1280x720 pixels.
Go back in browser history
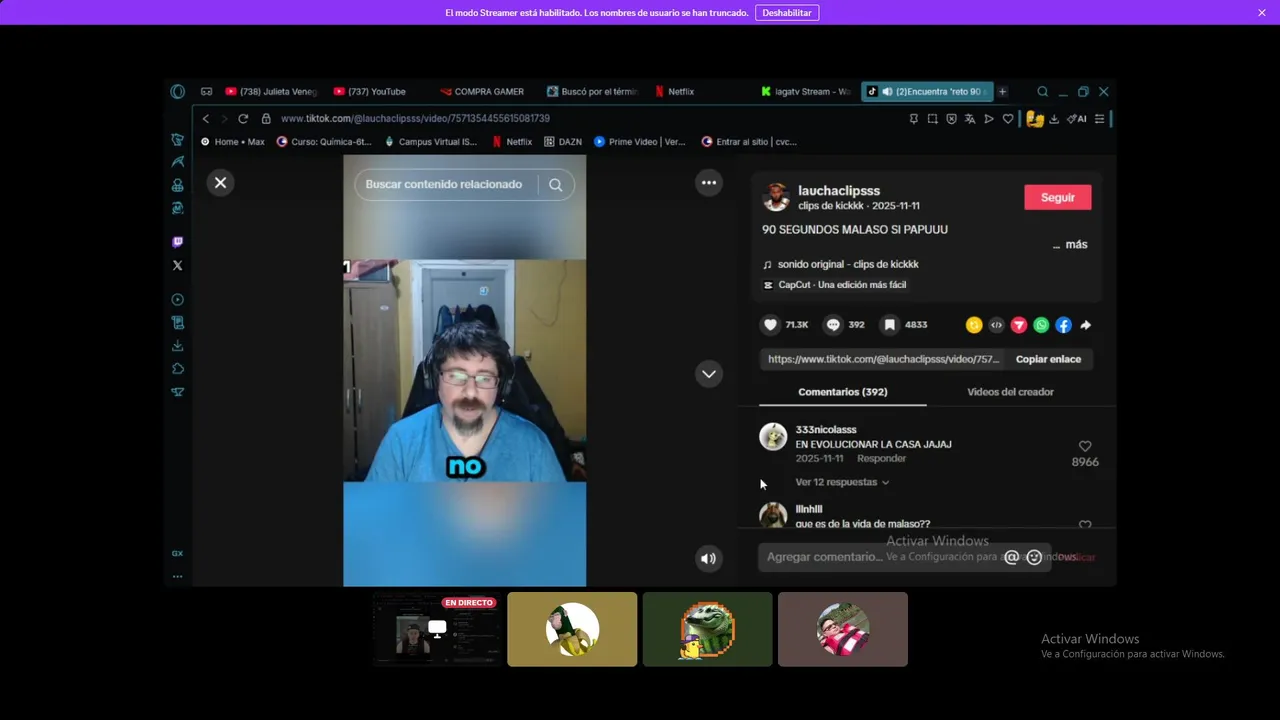coord(206,118)
